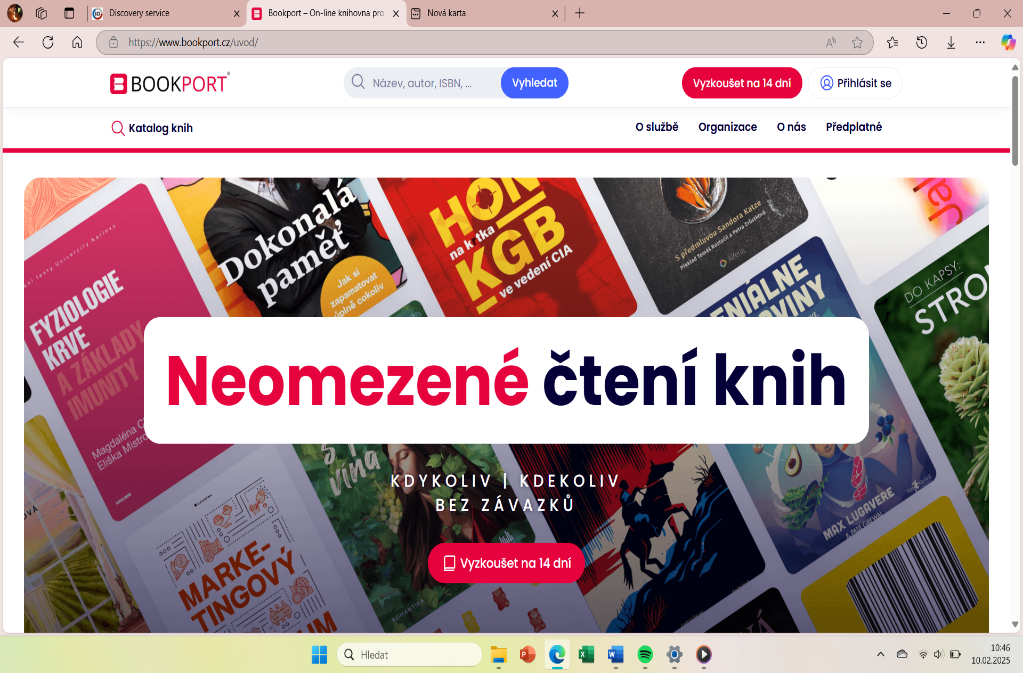Open the Katalog knih link
1023x673 pixels.
(x=152, y=128)
